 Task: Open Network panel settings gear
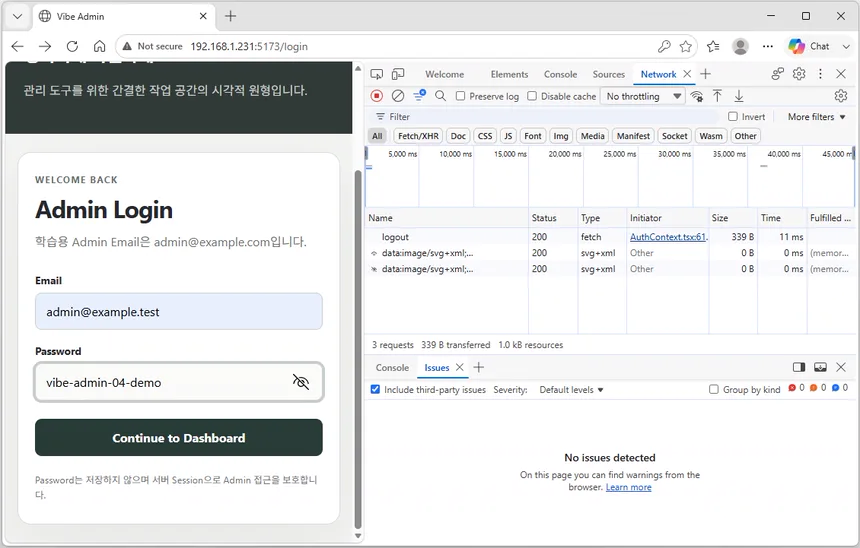pos(841,96)
